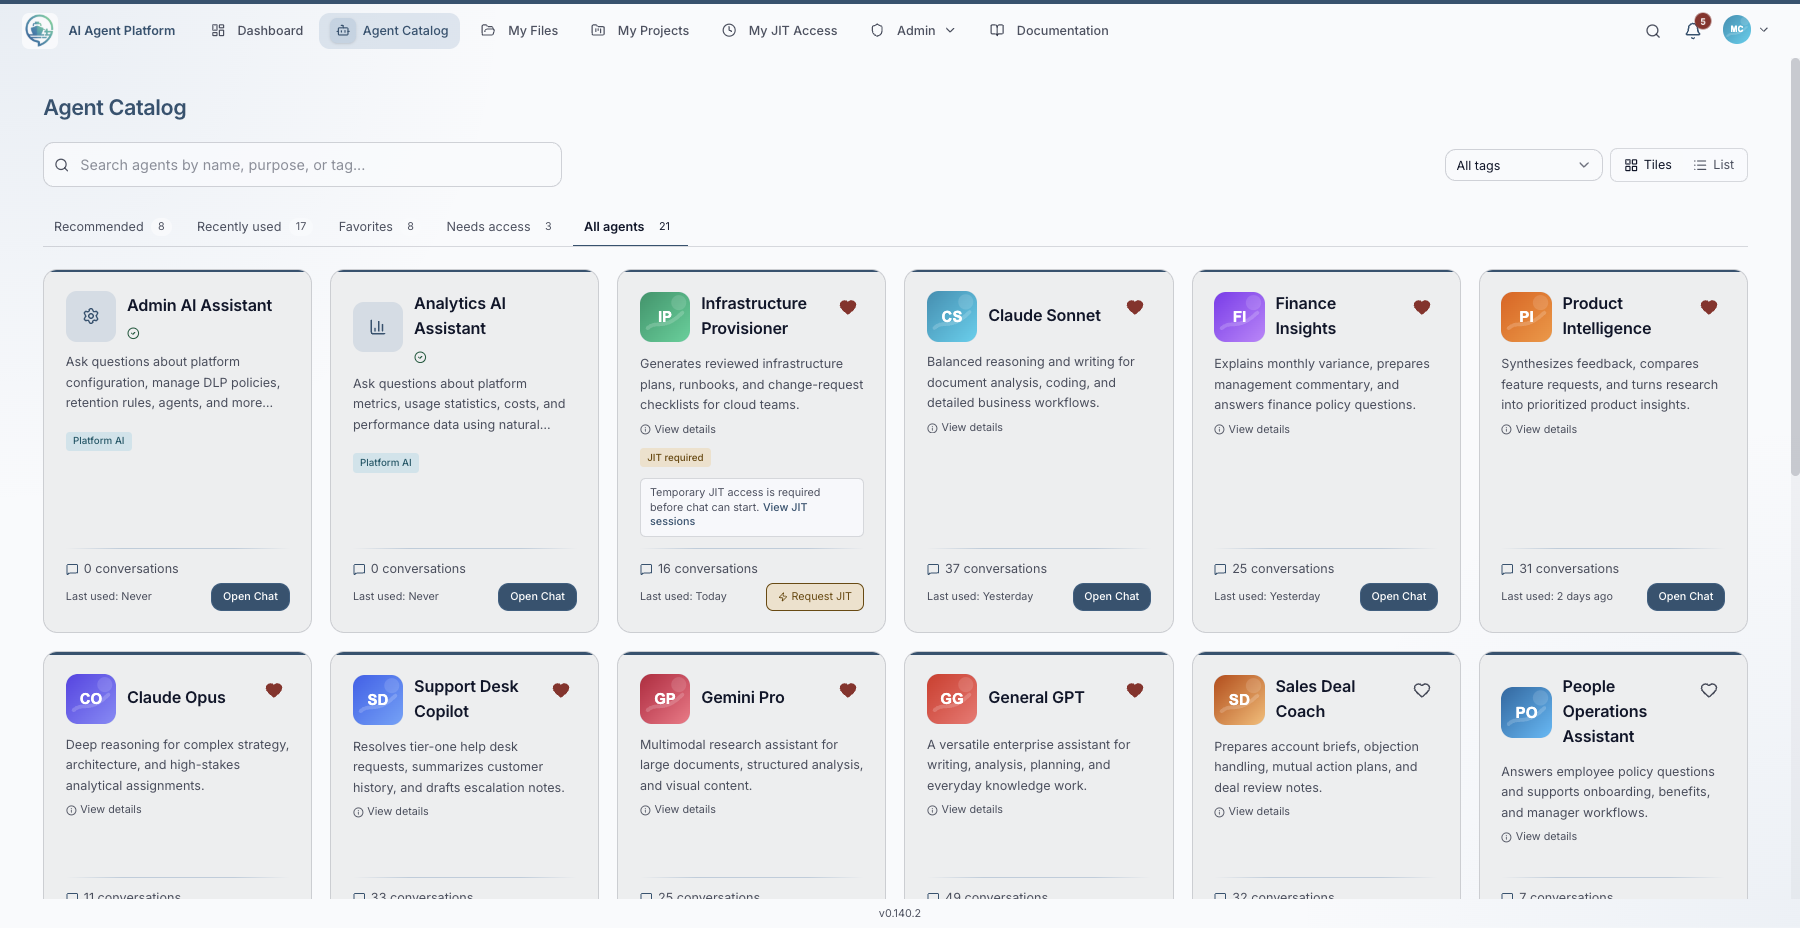
Task: Open the search magnifier icon in header
Action: tap(1653, 31)
